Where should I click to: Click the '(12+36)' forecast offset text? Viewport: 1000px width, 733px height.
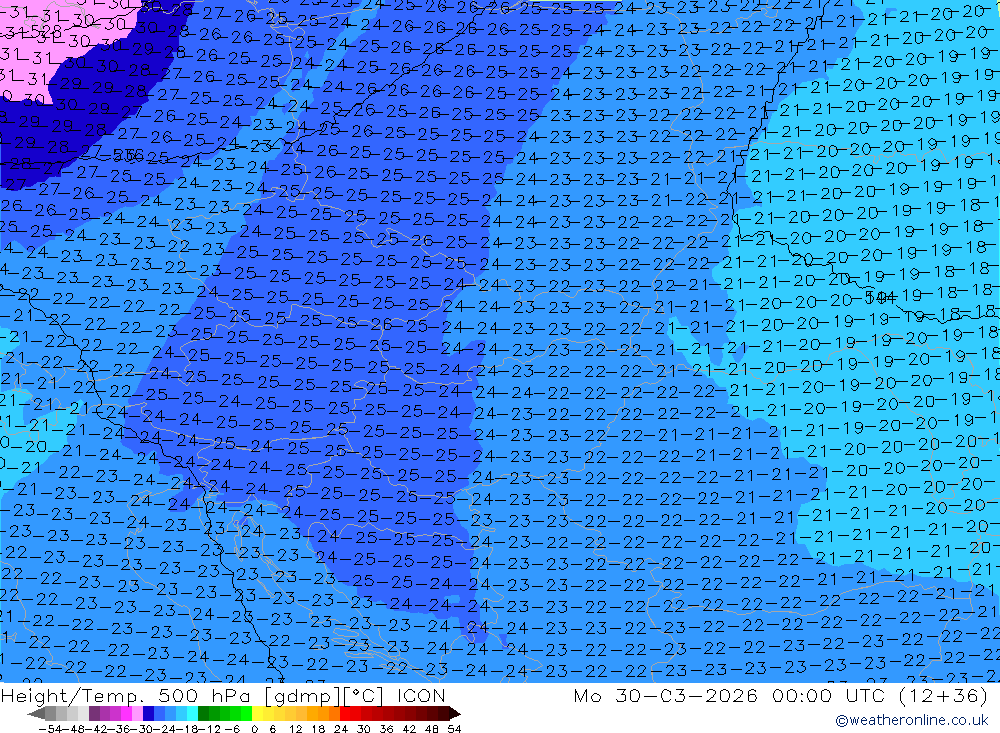[943, 695]
